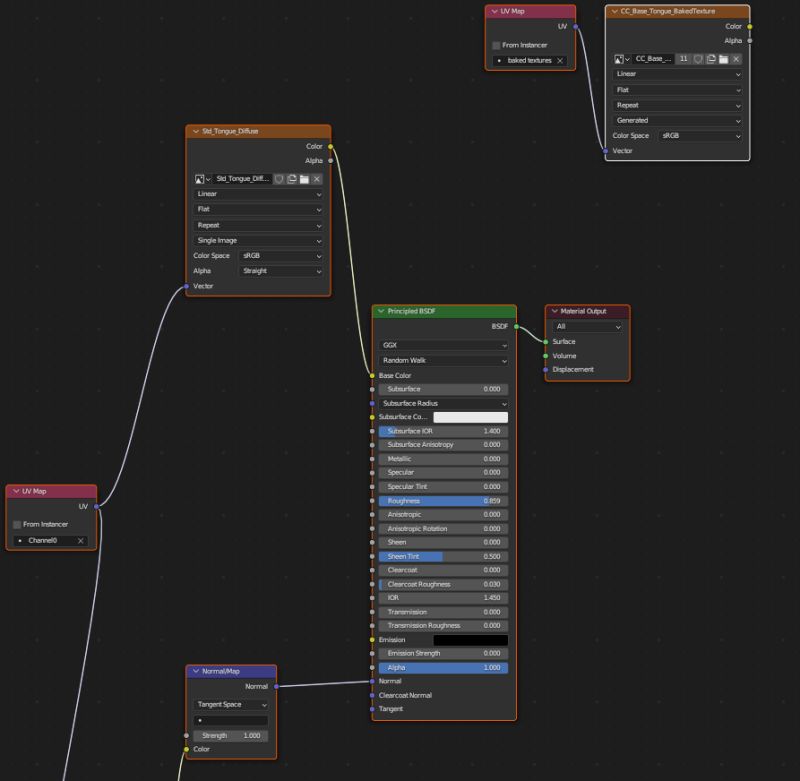Open image file browser in Std_Tongue_Diffuse node
The width and height of the screenshot is (800, 781).
(x=305, y=179)
